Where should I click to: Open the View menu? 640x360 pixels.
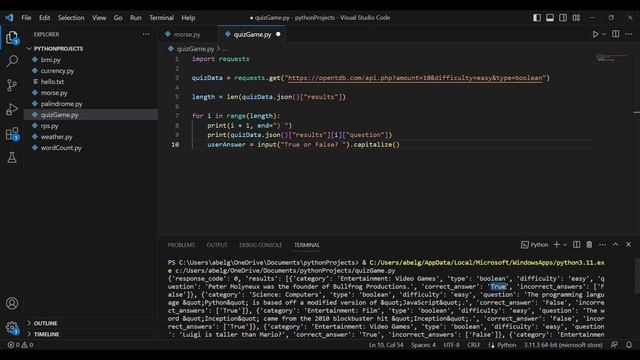(x=99, y=18)
